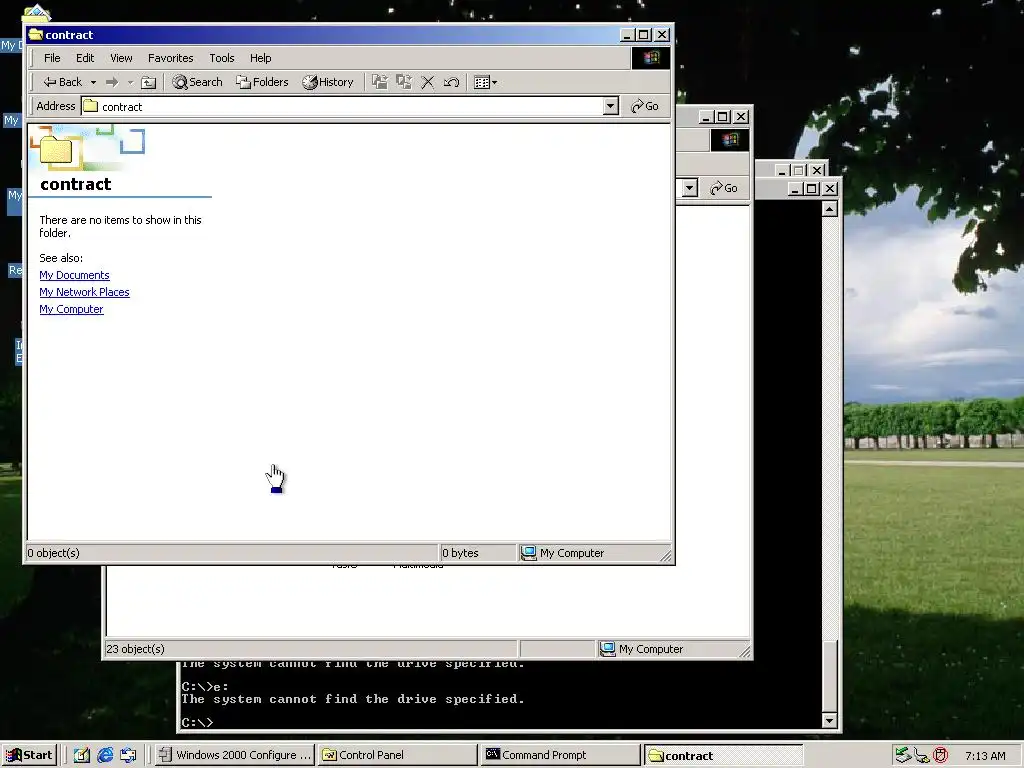Open the Edit menu
The height and width of the screenshot is (768, 1024).
tap(85, 58)
